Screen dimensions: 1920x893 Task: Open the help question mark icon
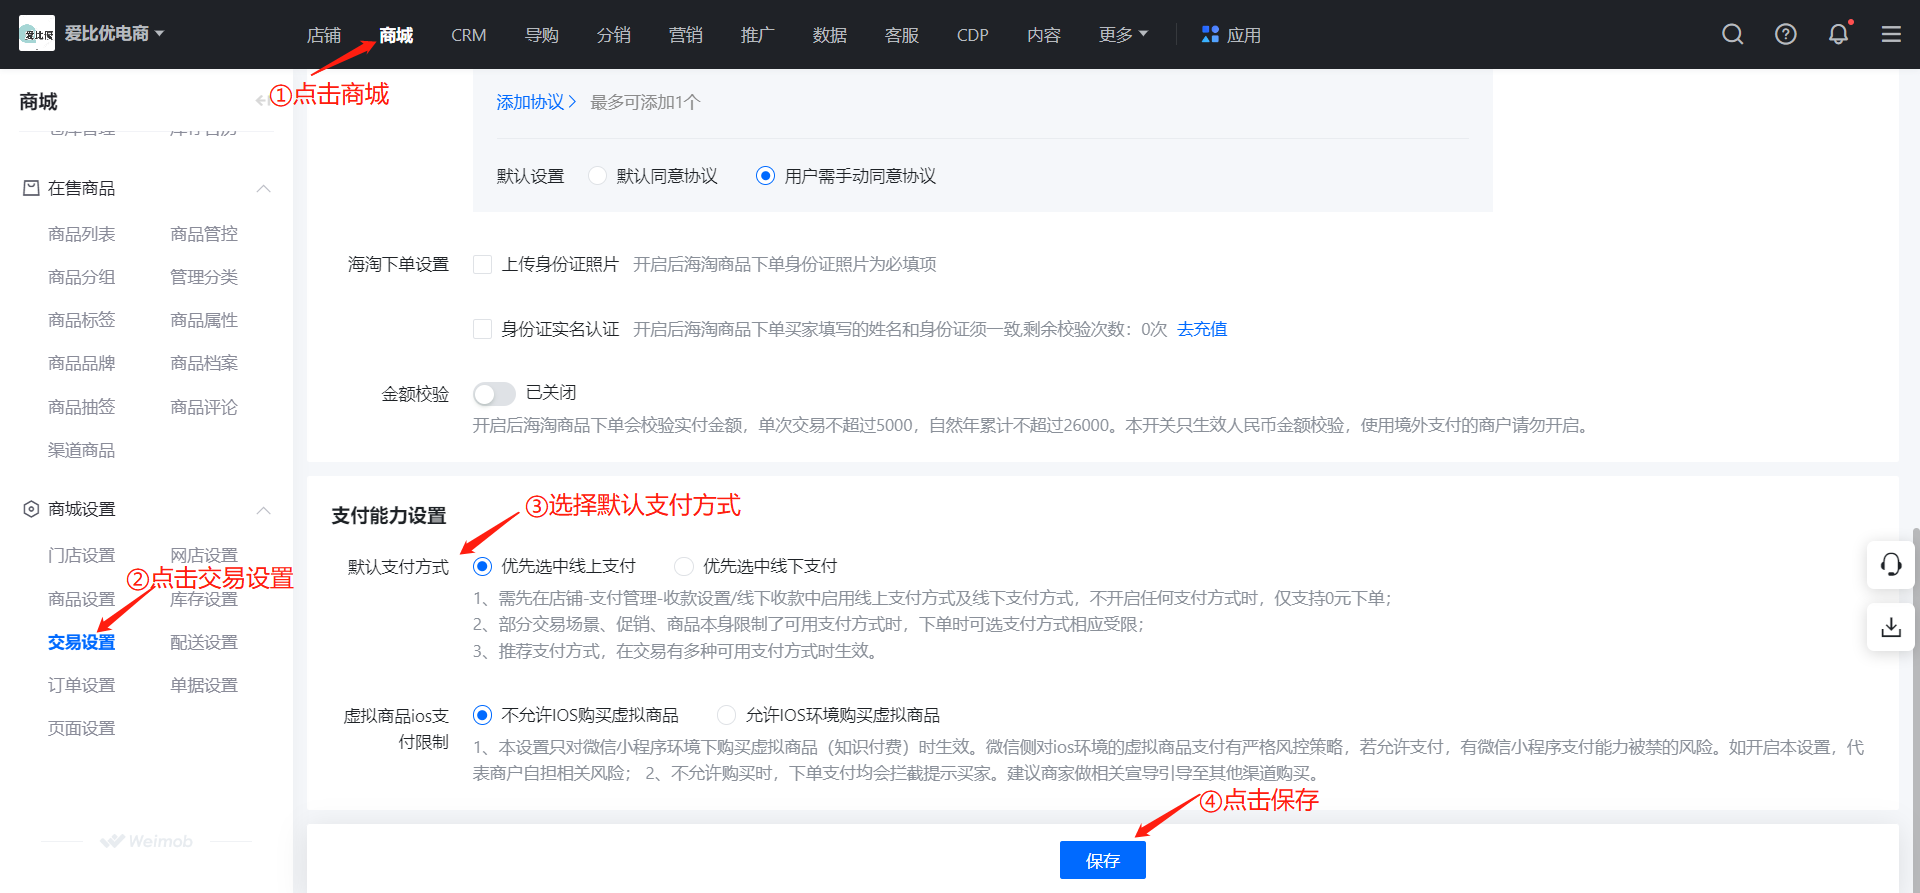click(x=1785, y=35)
